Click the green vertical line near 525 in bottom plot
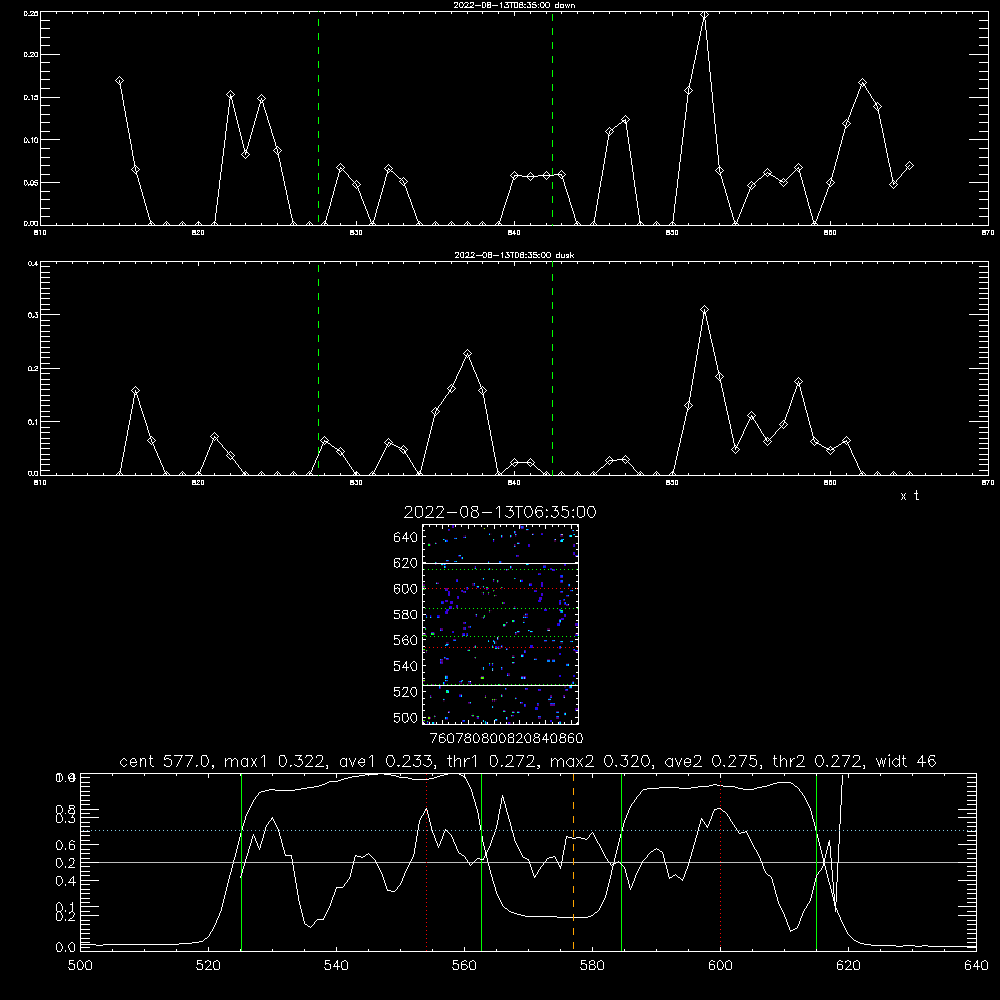Image resolution: width=1000 pixels, height=1000 pixels. pyautogui.click(x=241, y=862)
